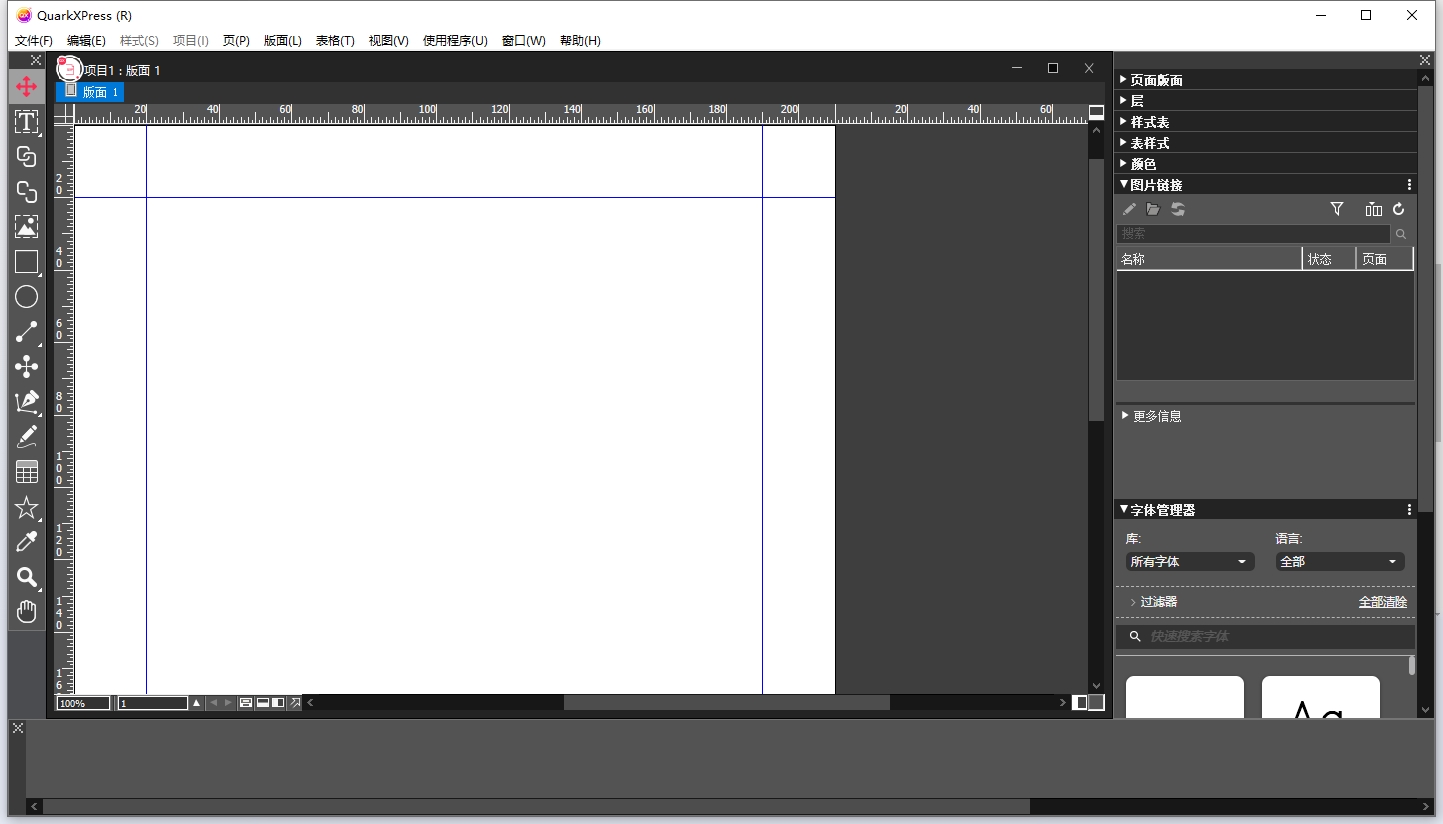Select the Picture Content tool
1443x824 pixels.
[x=27, y=227]
